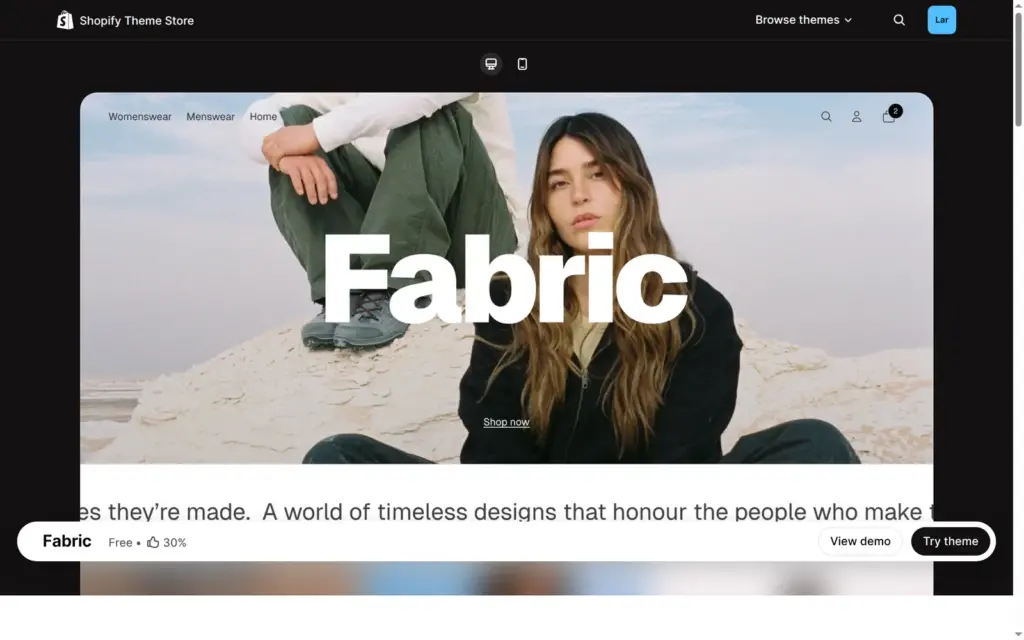Click the Free price label

click(120, 543)
